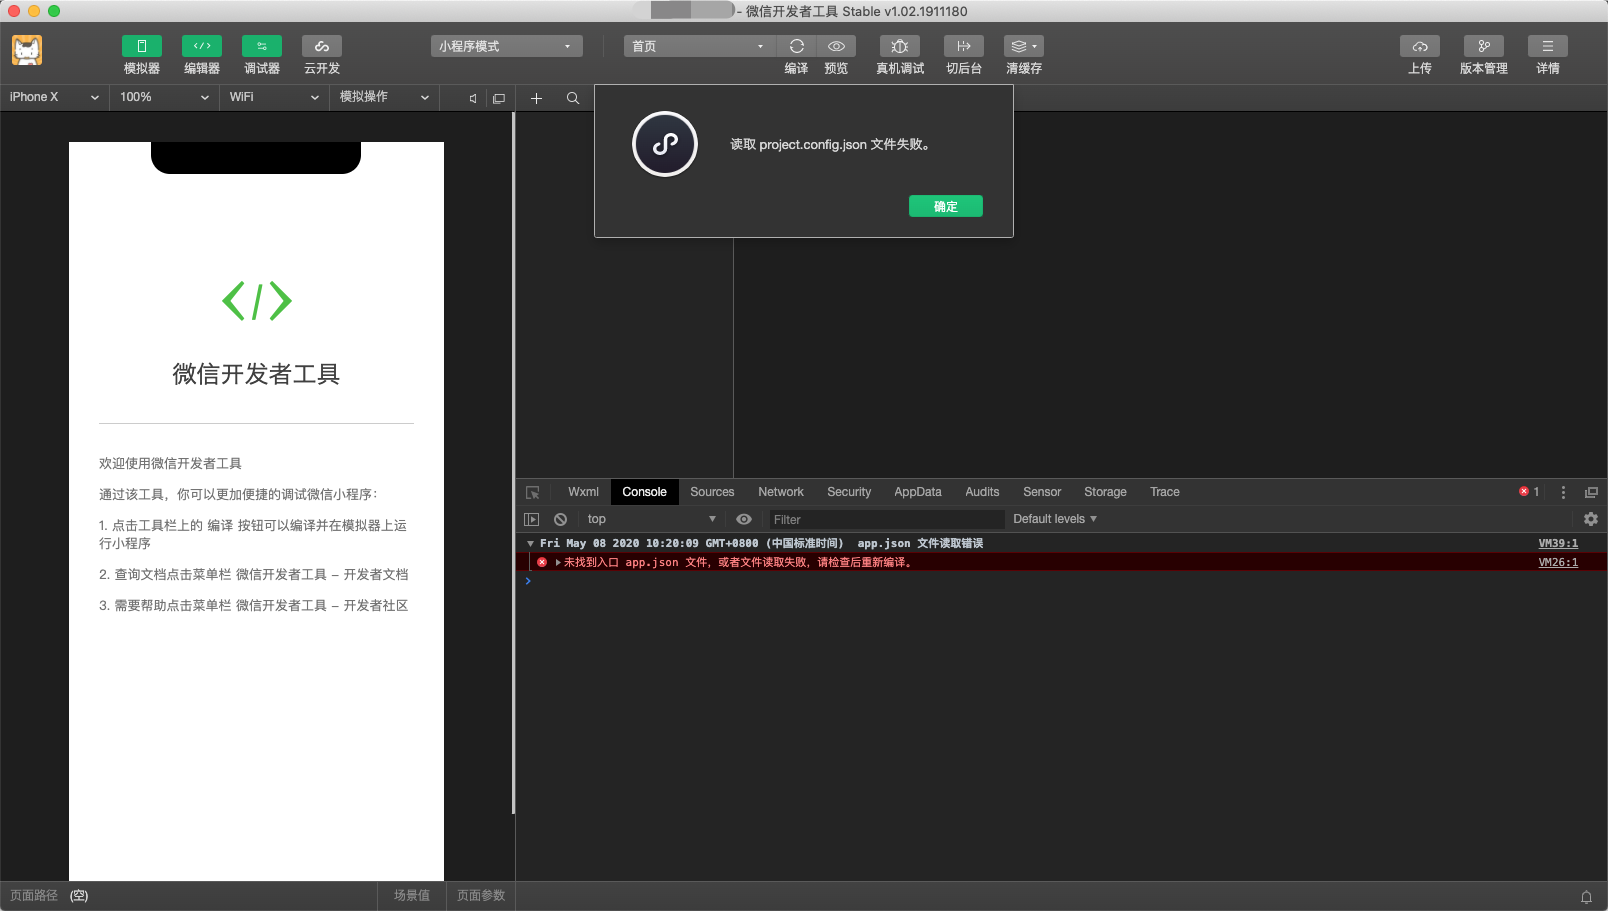Open the 小程序模式 mode dropdown
The height and width of the screenshot is (911, 1608).
pos(507,46)
